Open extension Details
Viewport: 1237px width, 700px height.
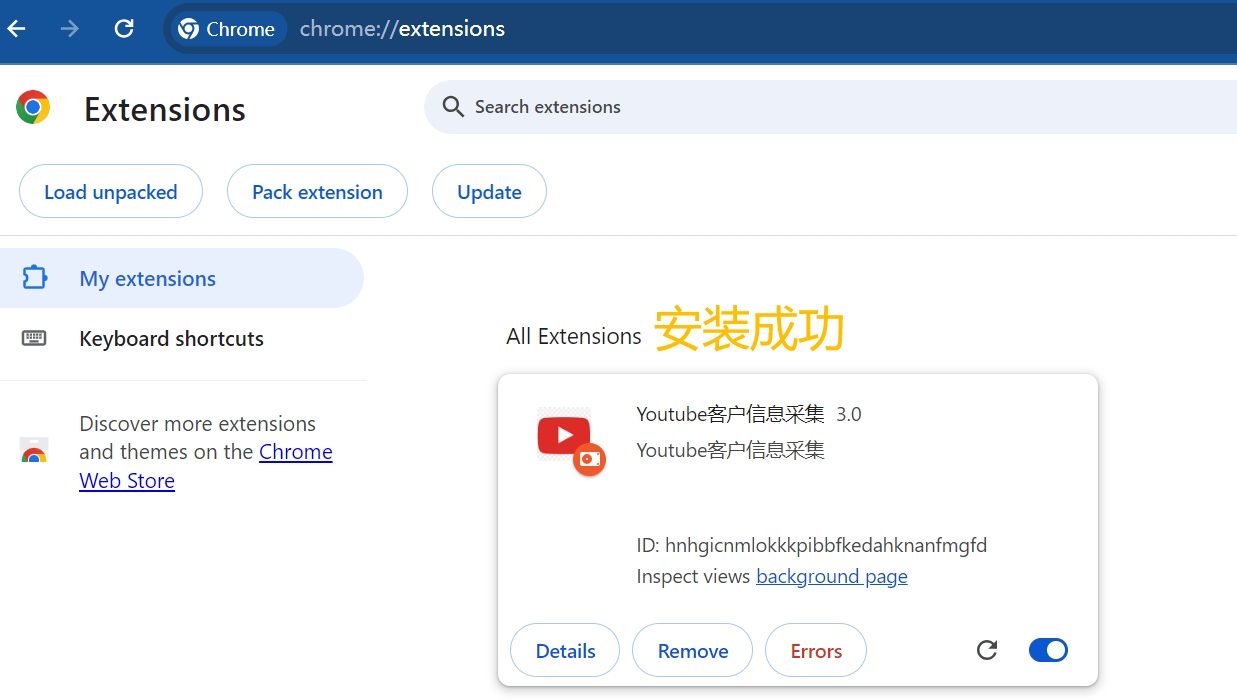[565, 650]
